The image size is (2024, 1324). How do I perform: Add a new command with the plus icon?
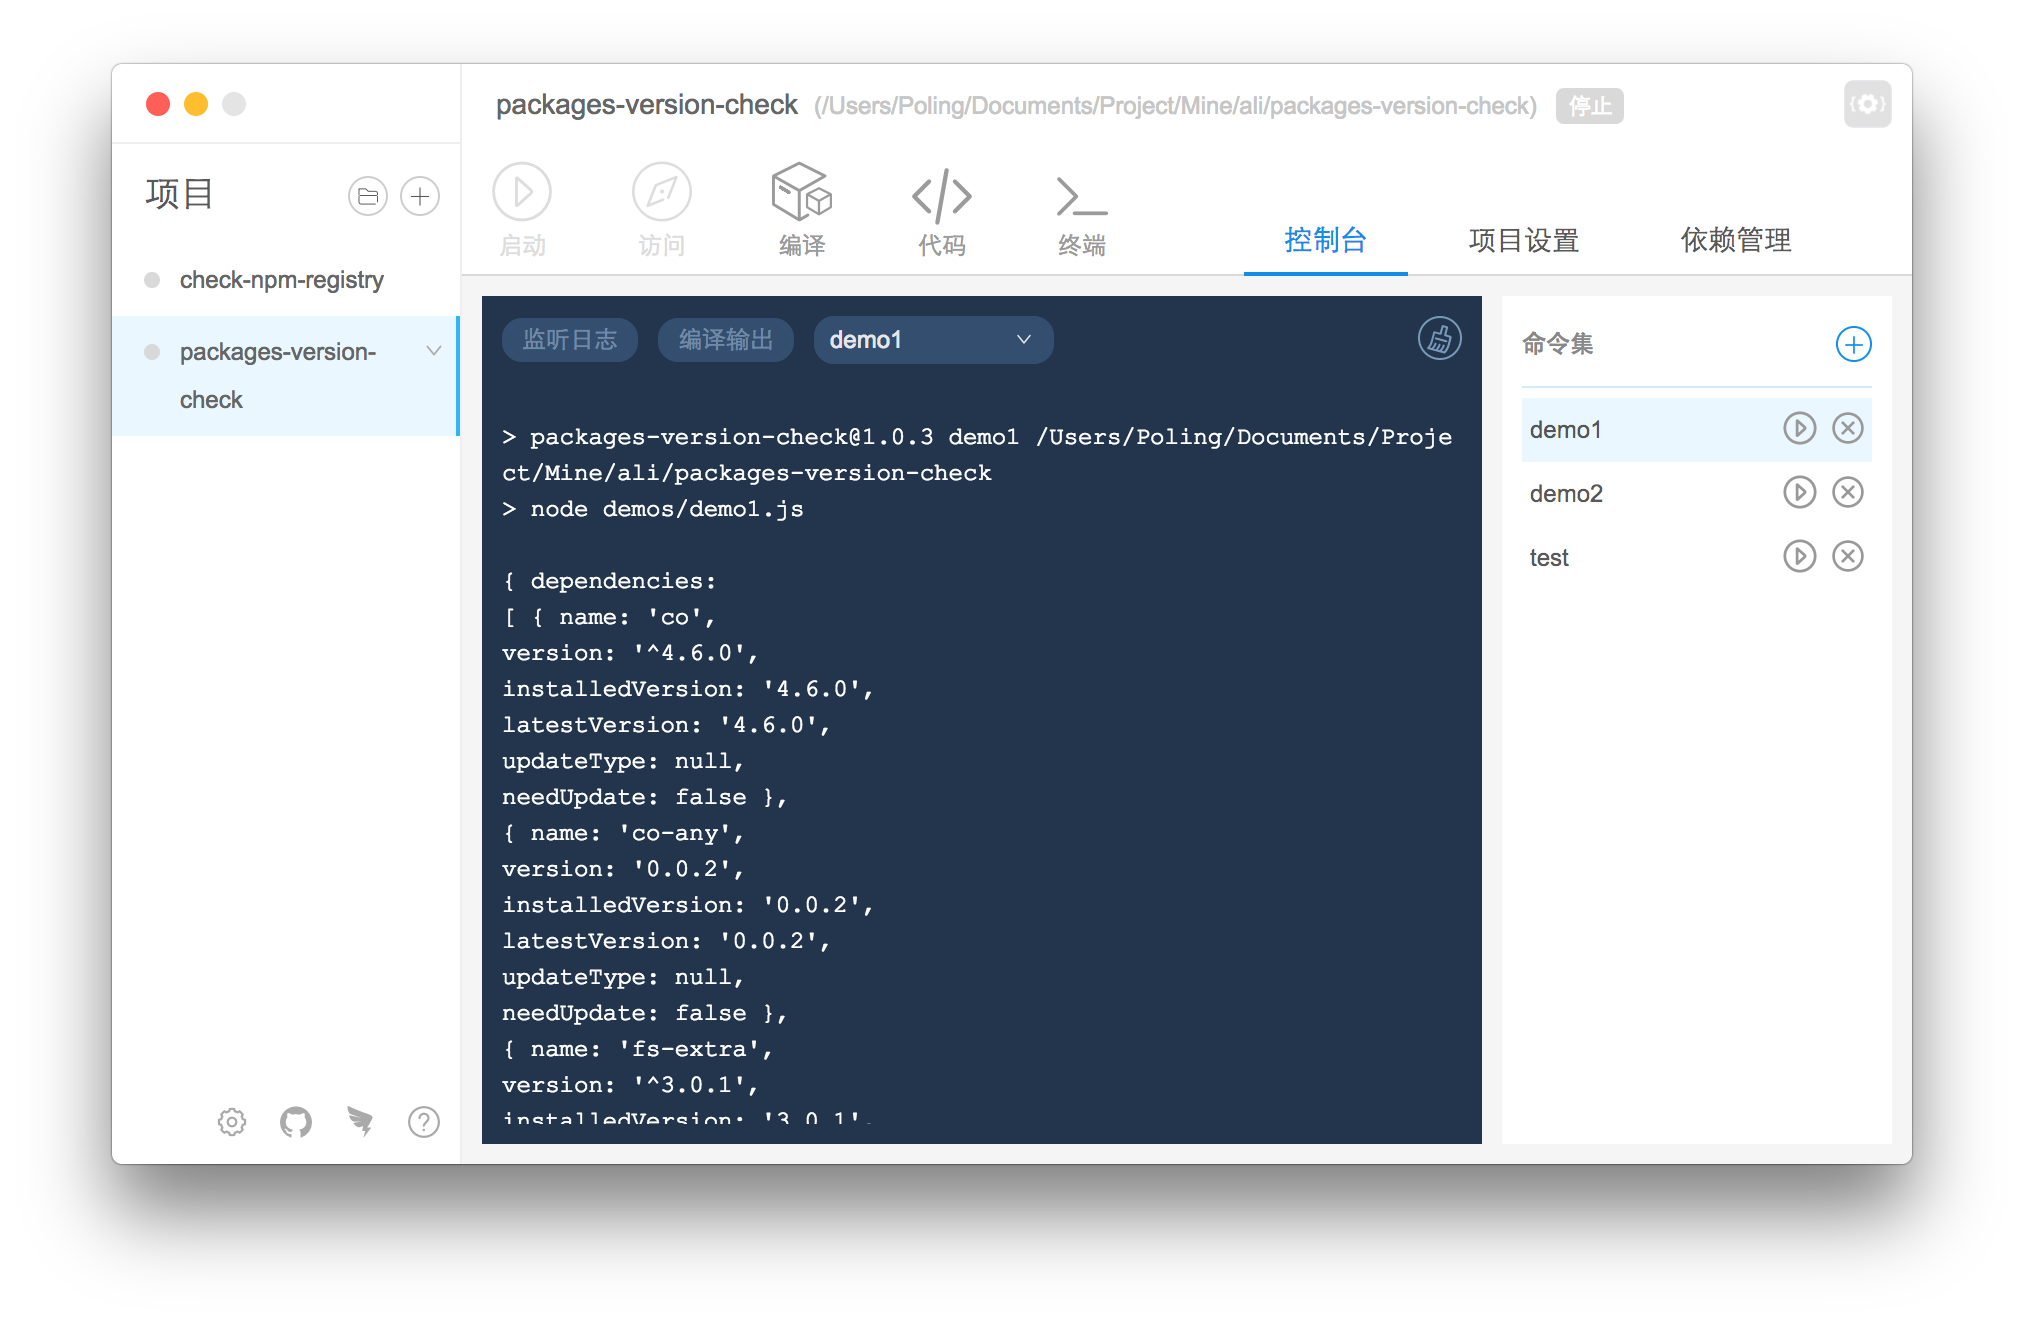(x=1853, y=345)
